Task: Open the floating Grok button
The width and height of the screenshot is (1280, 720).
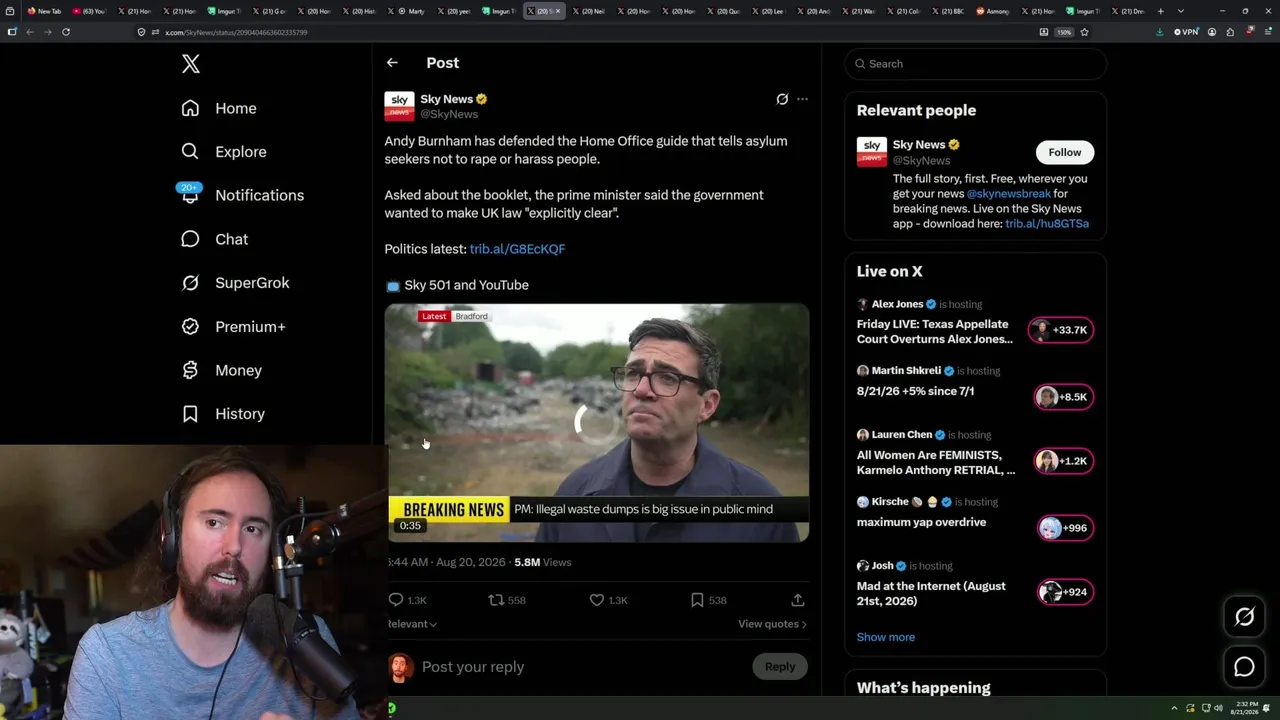Action: pos(1244,617)
